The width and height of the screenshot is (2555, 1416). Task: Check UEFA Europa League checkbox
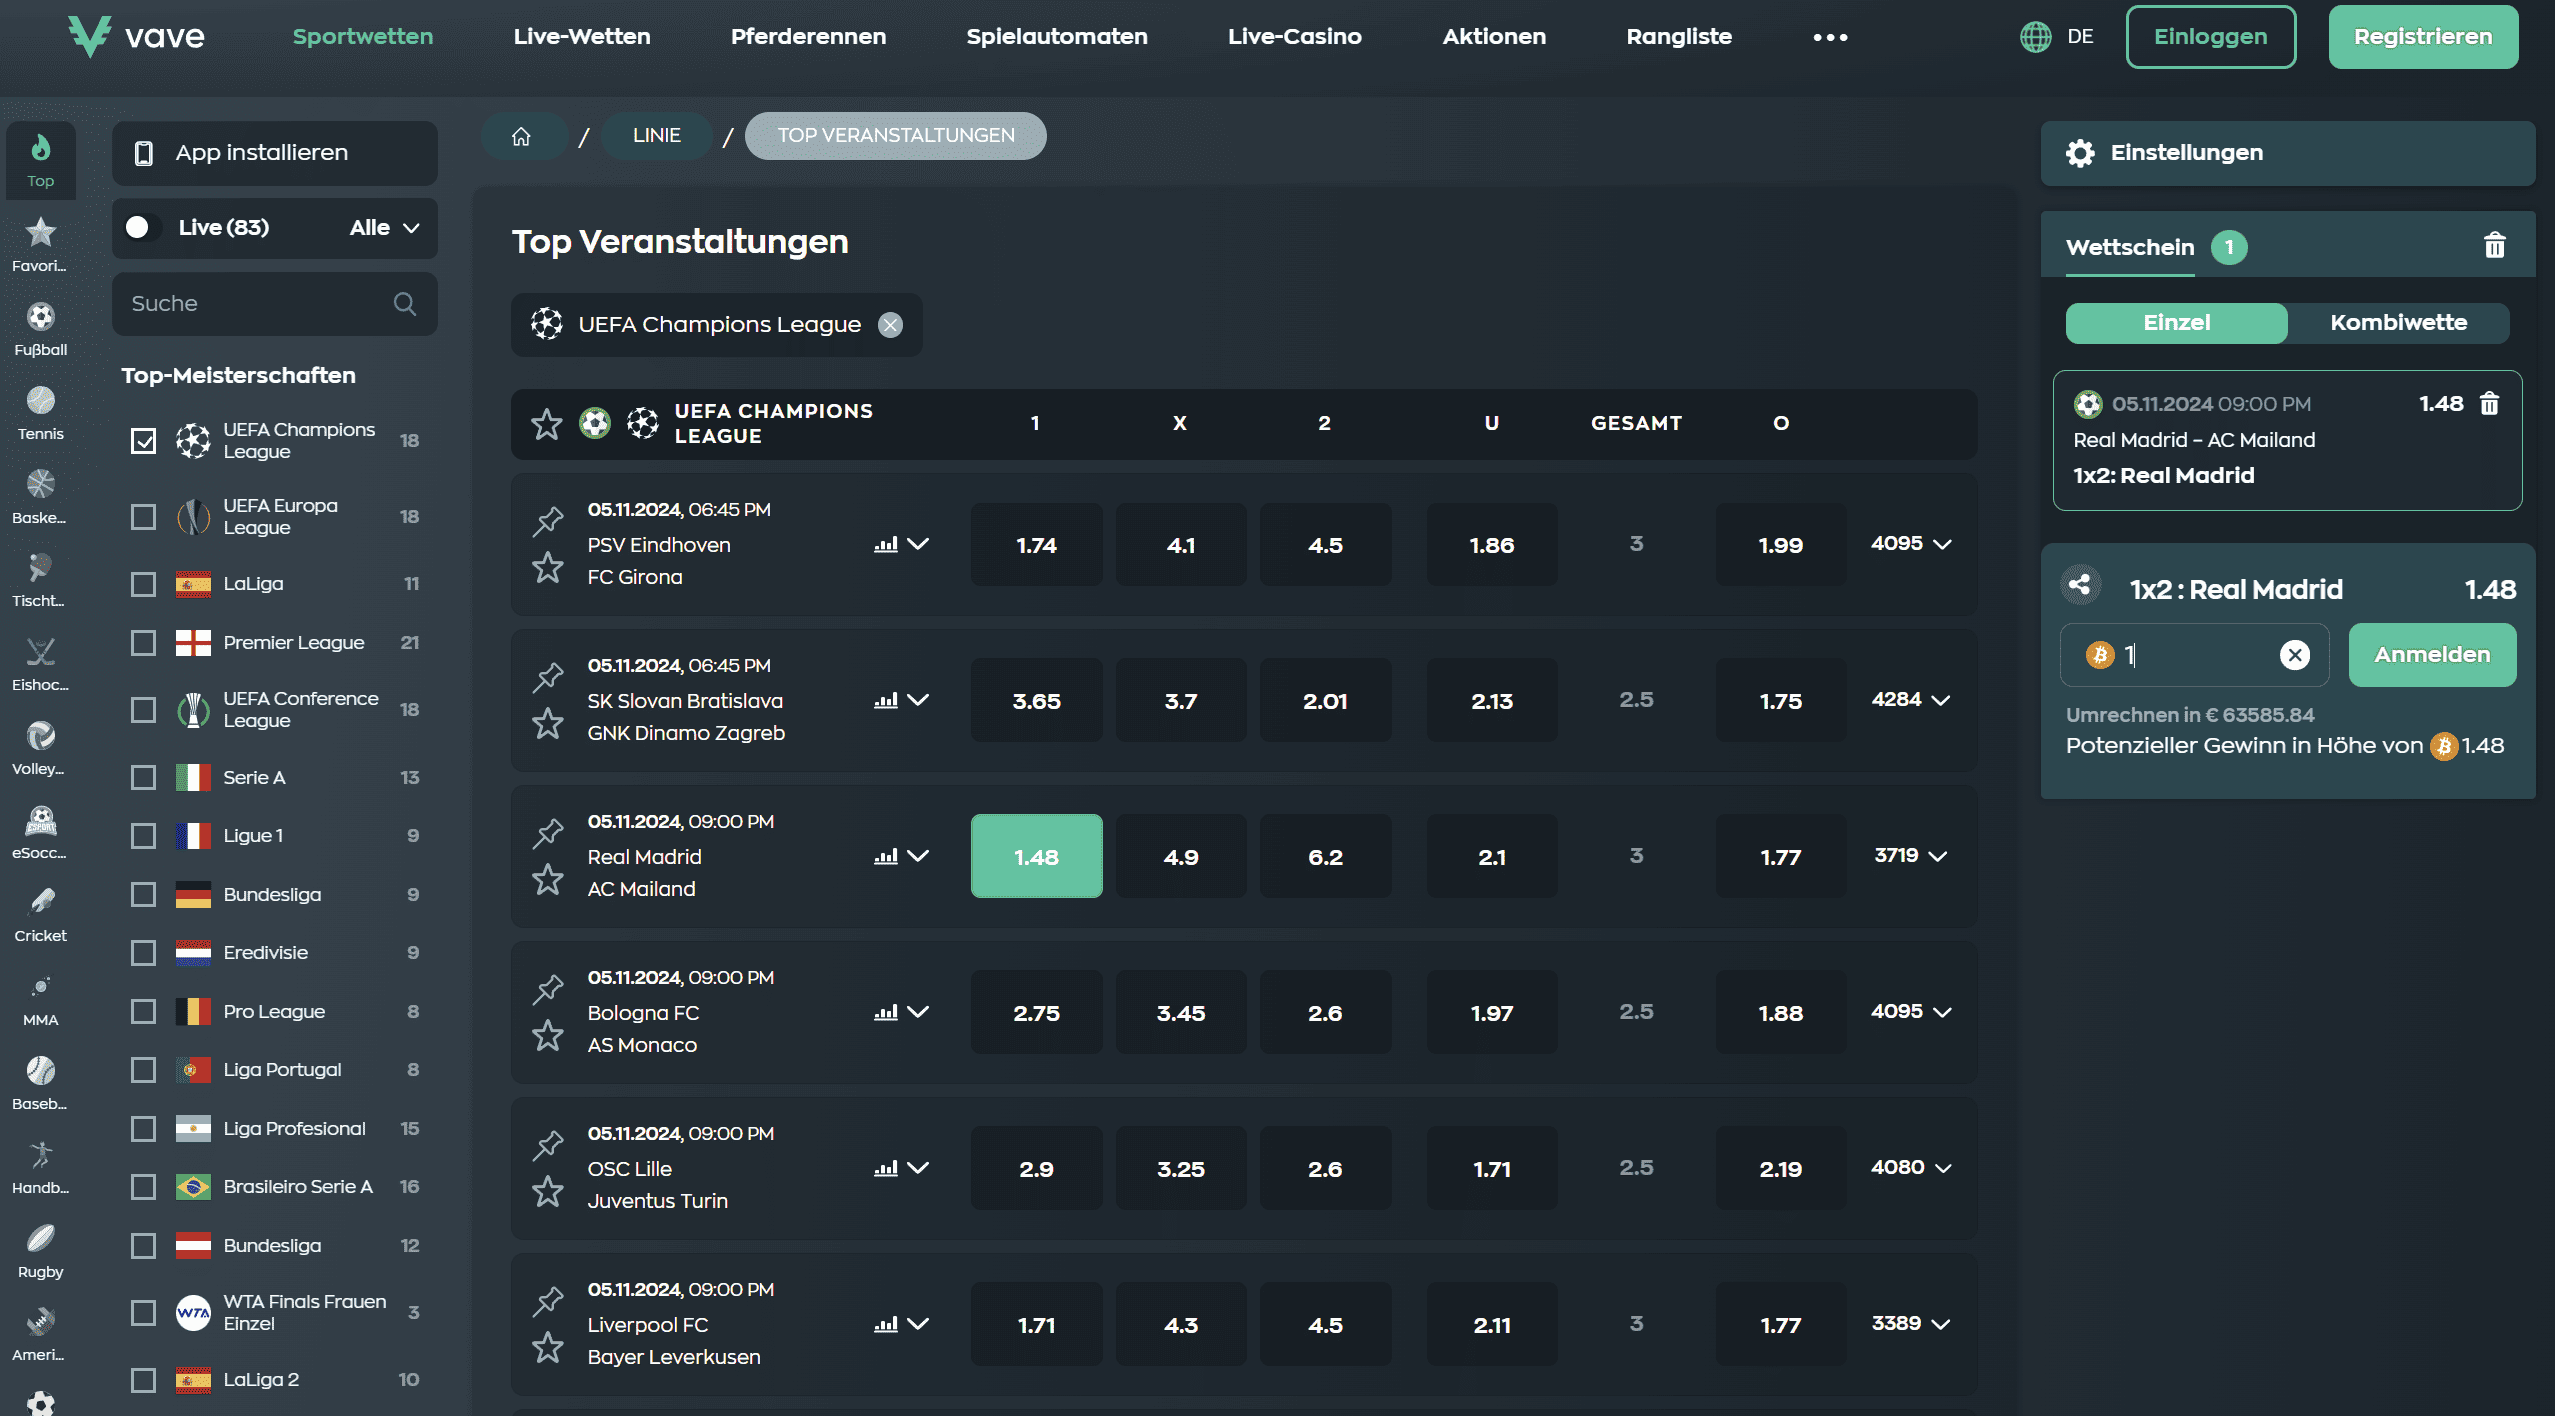(x=144, y=517)
